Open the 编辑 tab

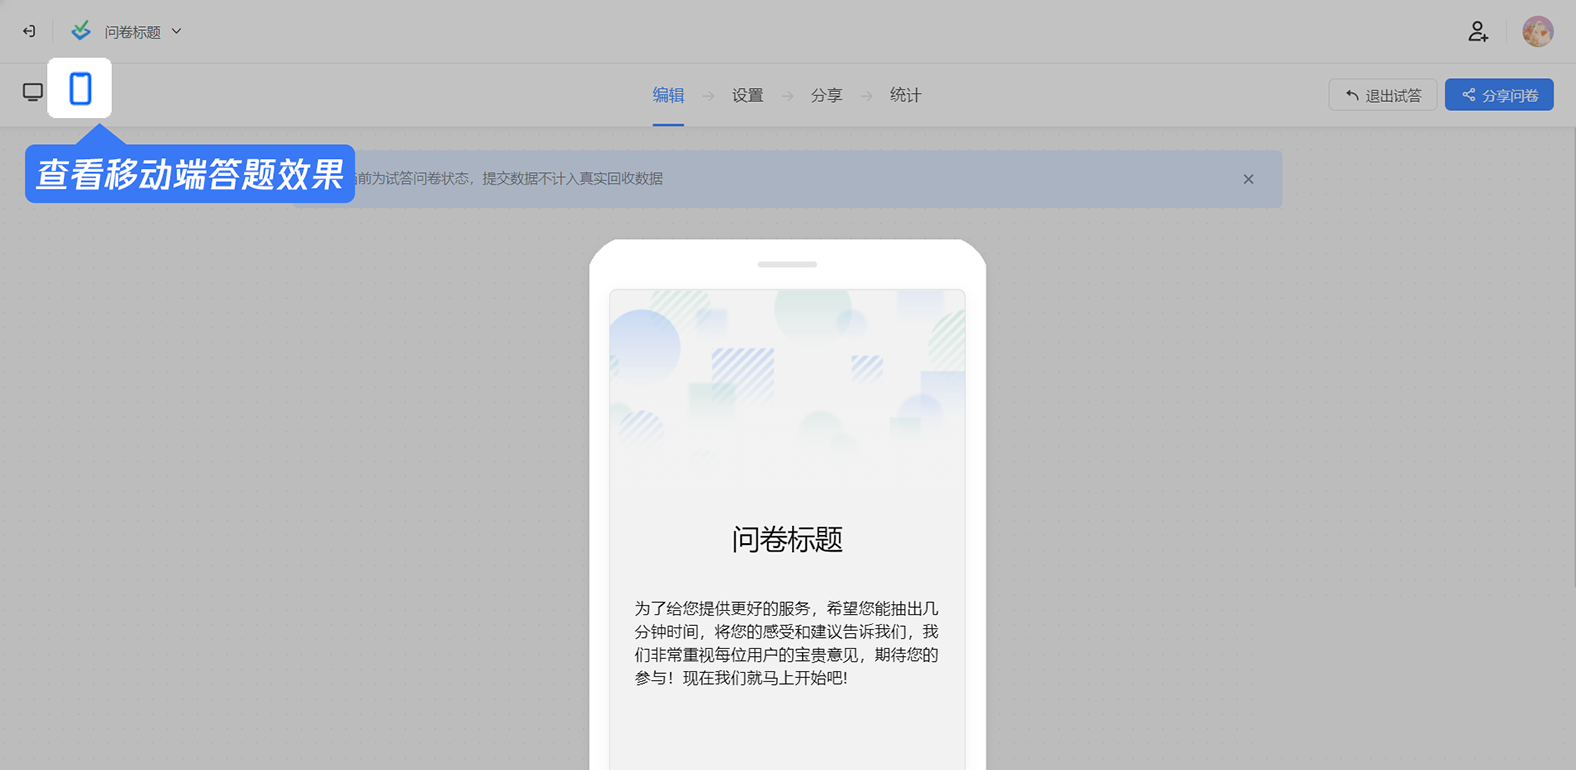tap(668, 96)
